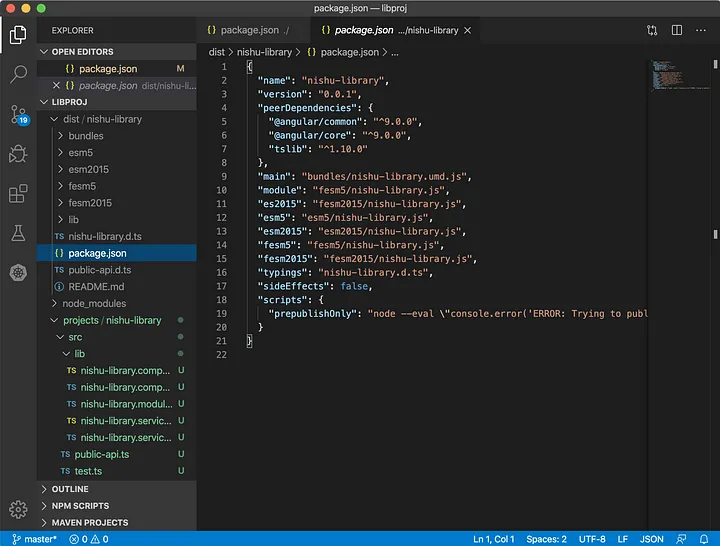
Task: Open the Run and Debug view
Action: click(x=18, y=154)
